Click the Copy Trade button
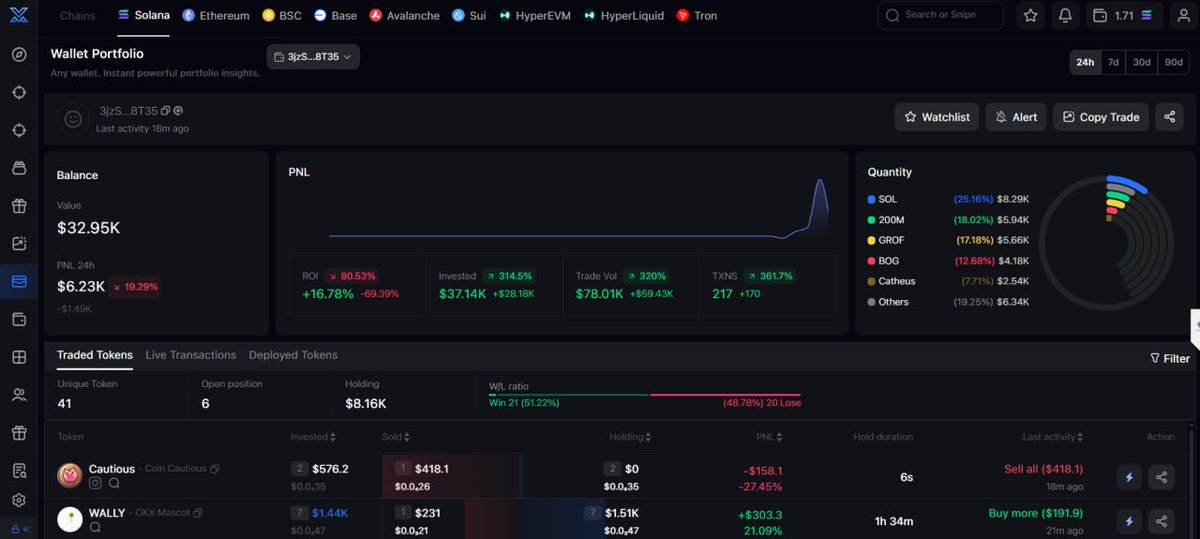This screenshot has width=1200, height=539. click(x=1100, y=117)
